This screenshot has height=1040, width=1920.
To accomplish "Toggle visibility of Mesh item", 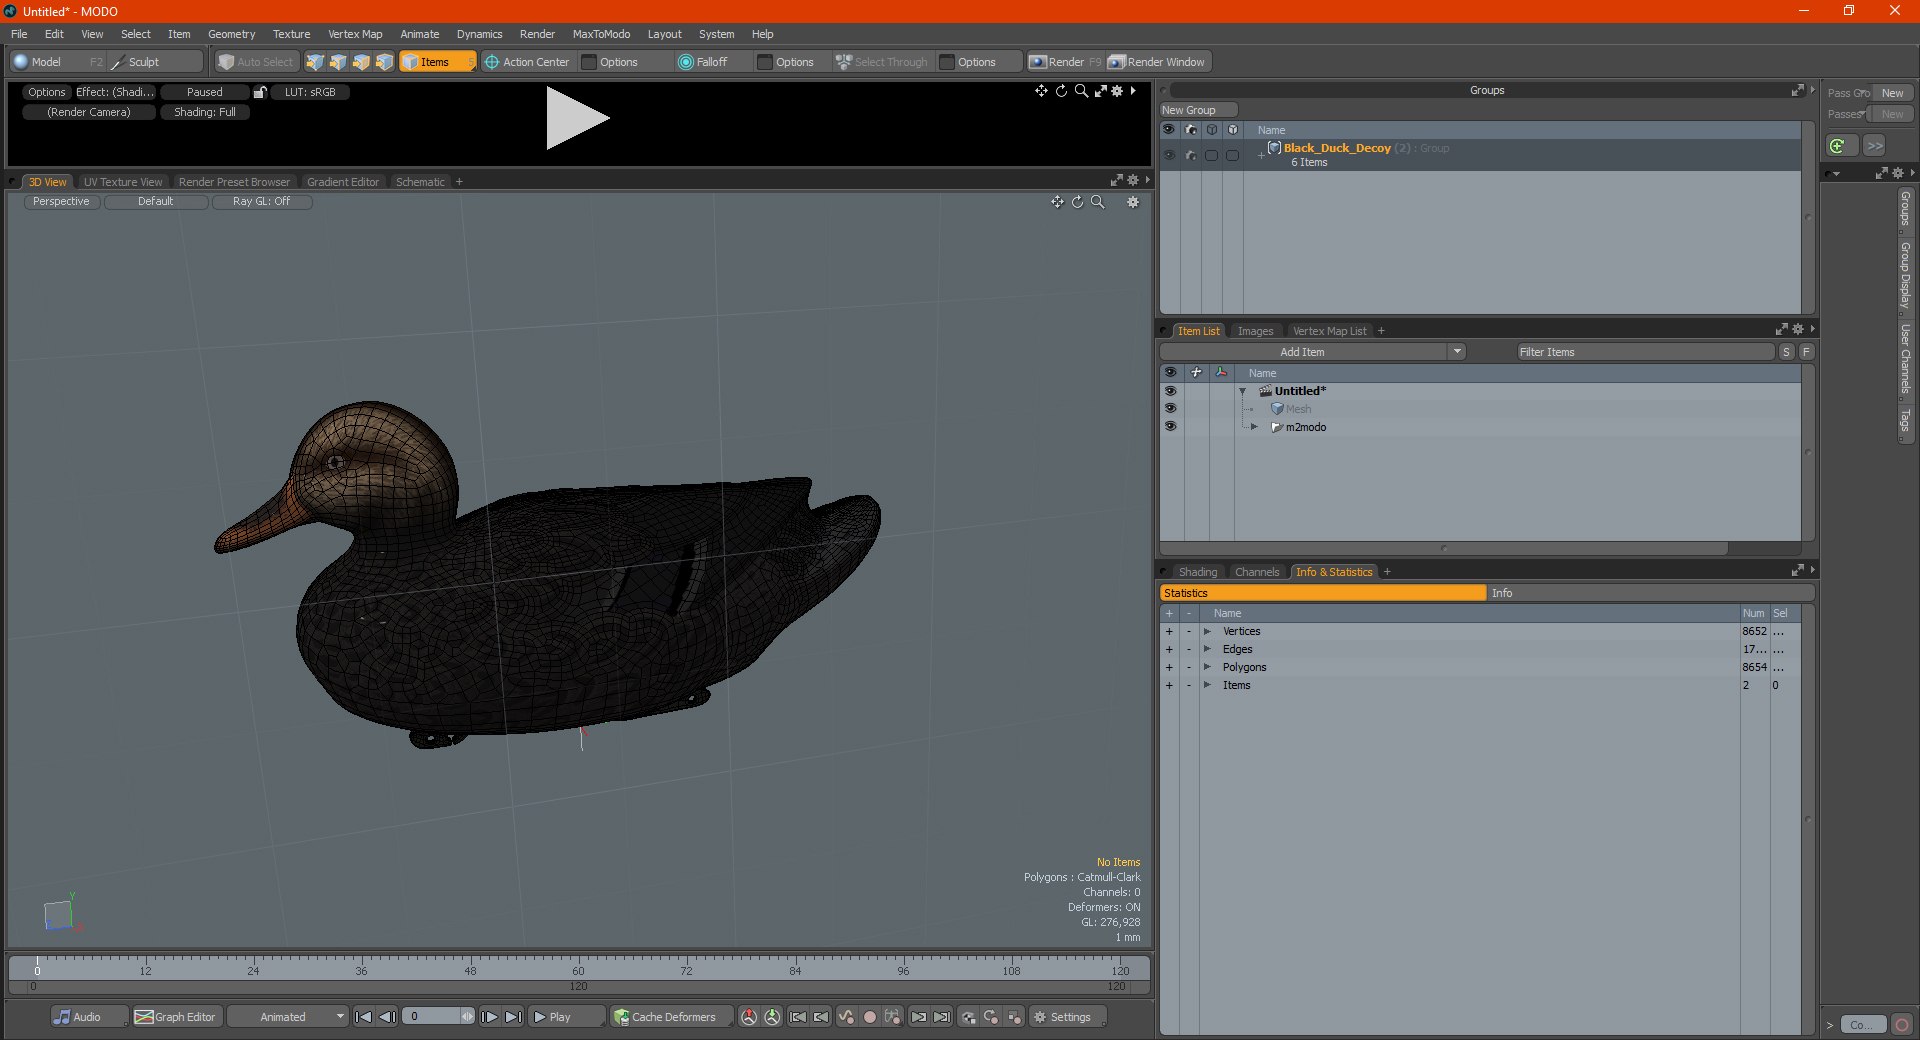I will click(x=1170, y=409).
